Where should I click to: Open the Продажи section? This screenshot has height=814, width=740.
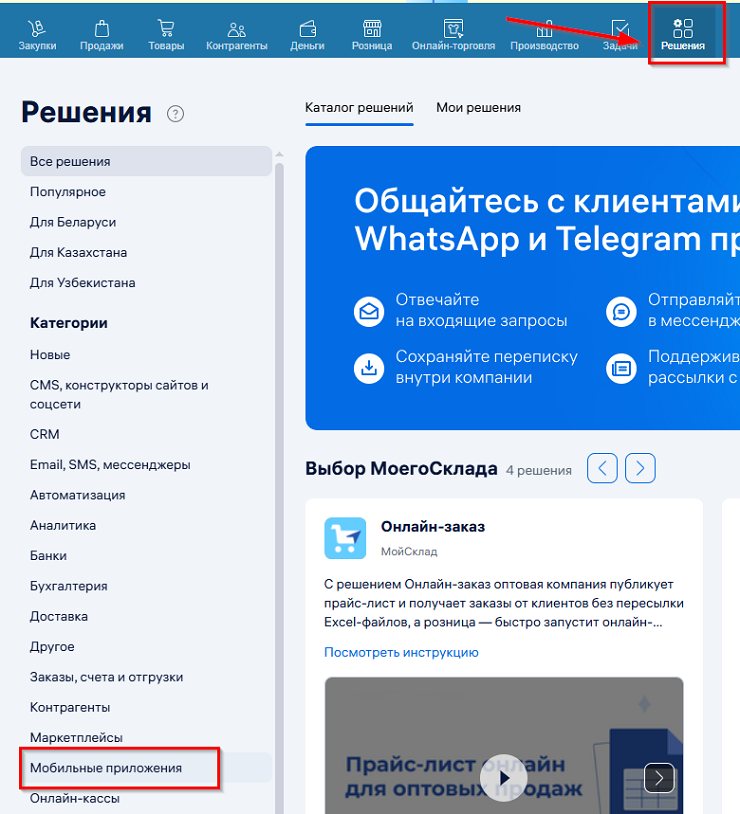point(102,35)
